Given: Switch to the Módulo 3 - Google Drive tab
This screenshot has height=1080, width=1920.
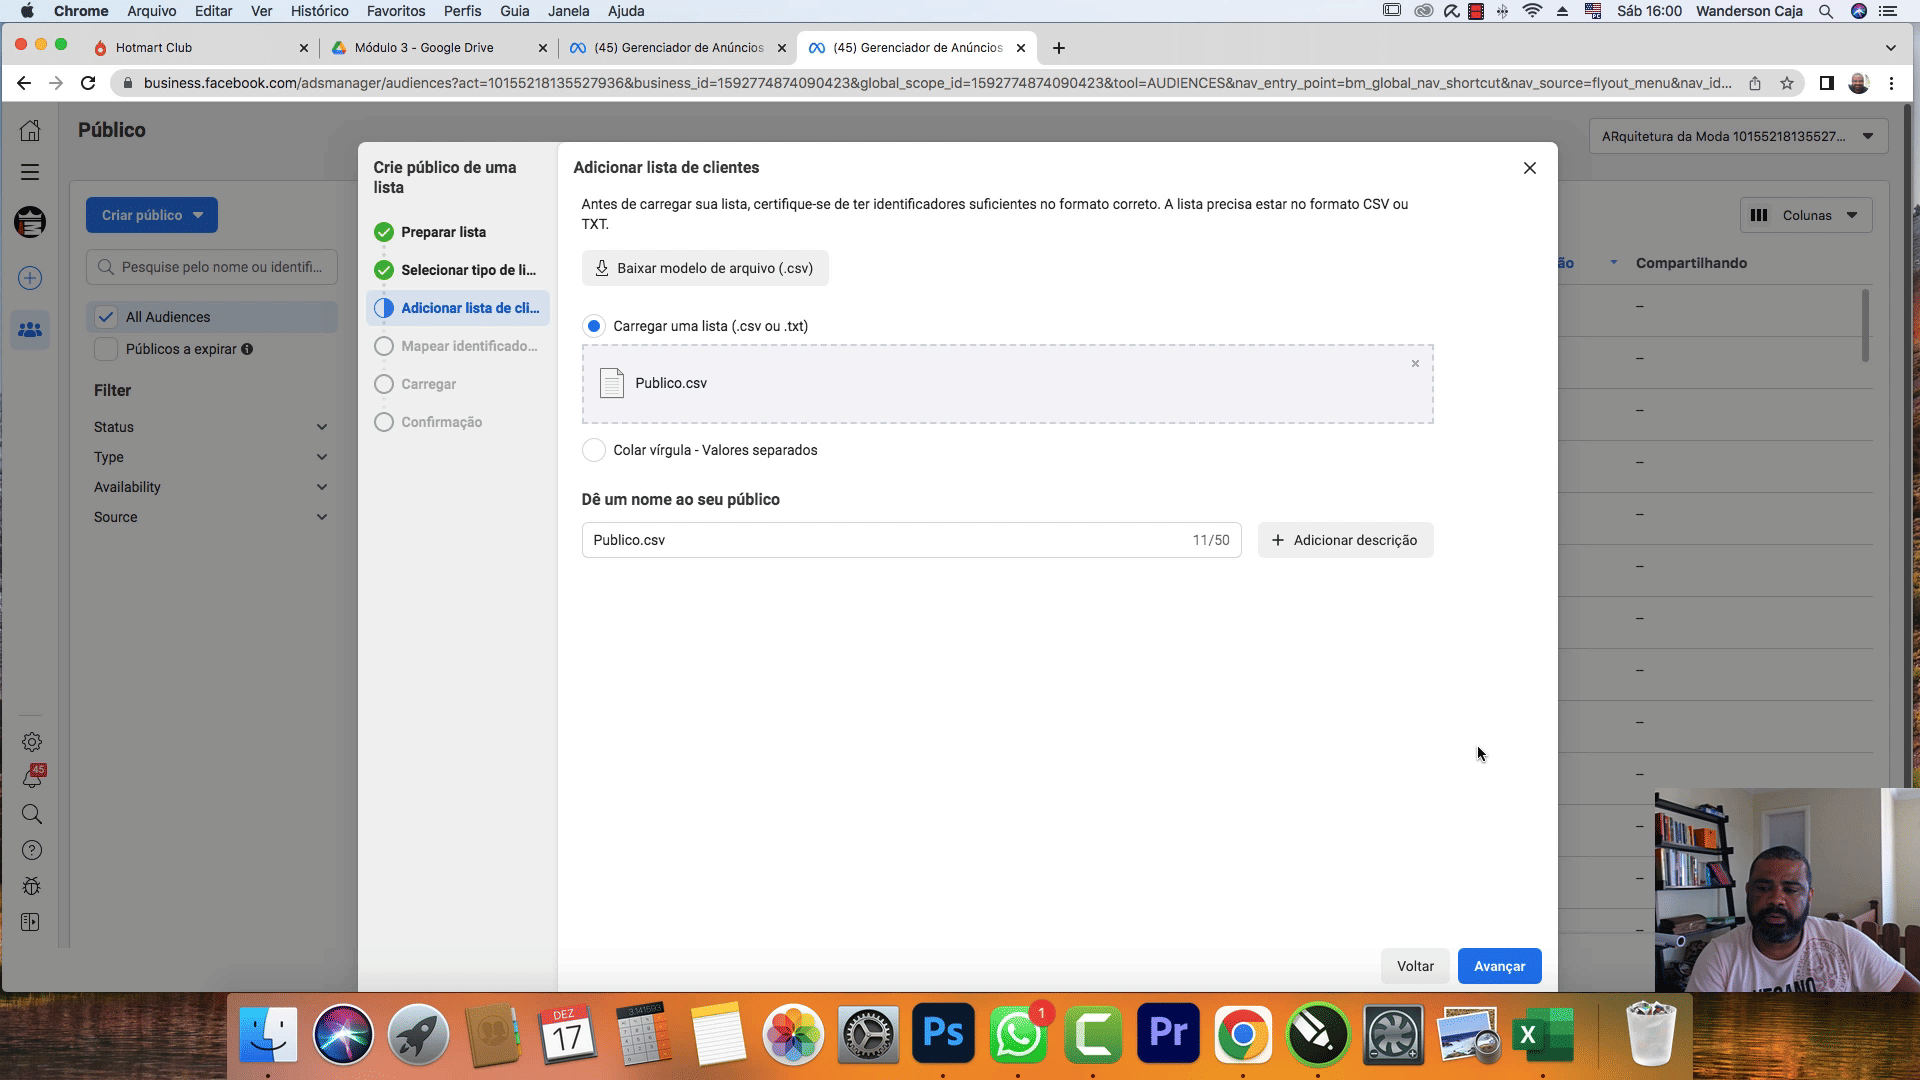Looking at the screenshot, I should pyautogui.click(x=424, y=48).
